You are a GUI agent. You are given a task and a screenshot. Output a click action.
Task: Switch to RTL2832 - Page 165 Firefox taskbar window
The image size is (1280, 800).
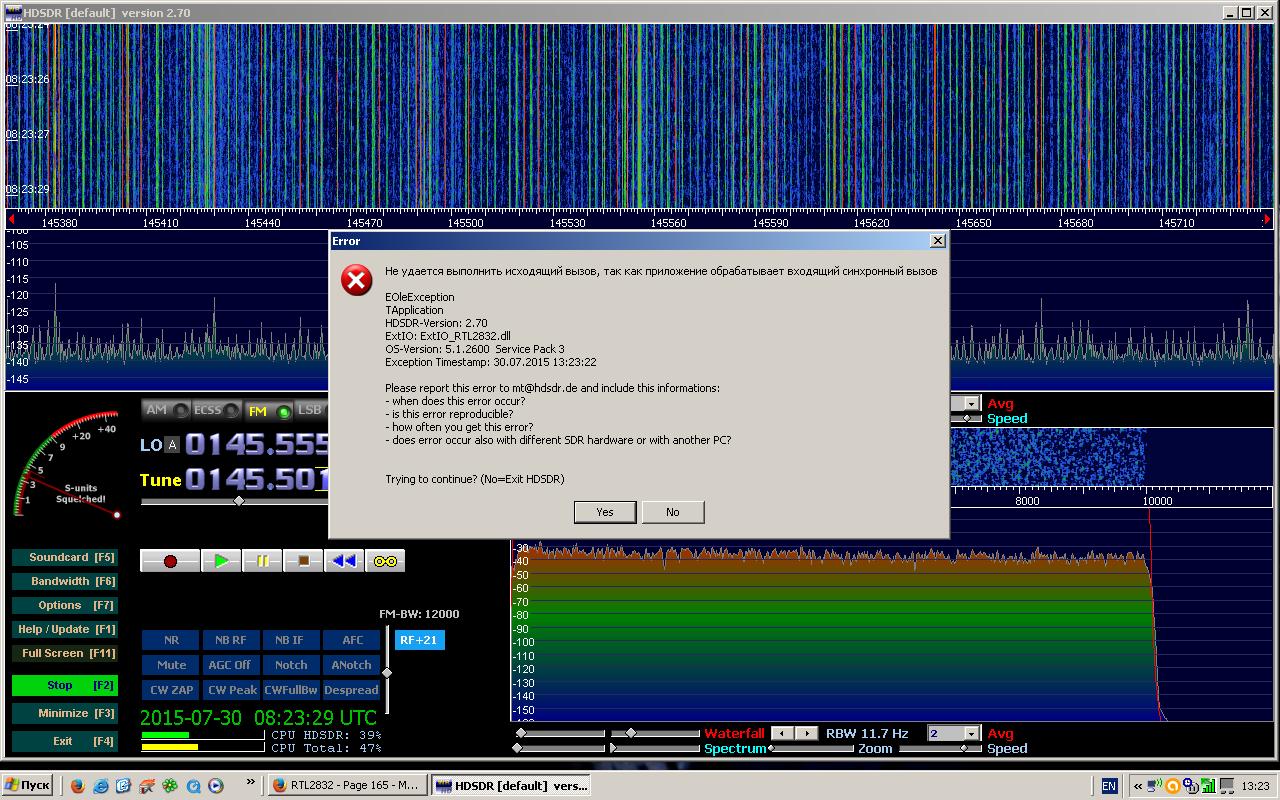(x=348, y=786)
